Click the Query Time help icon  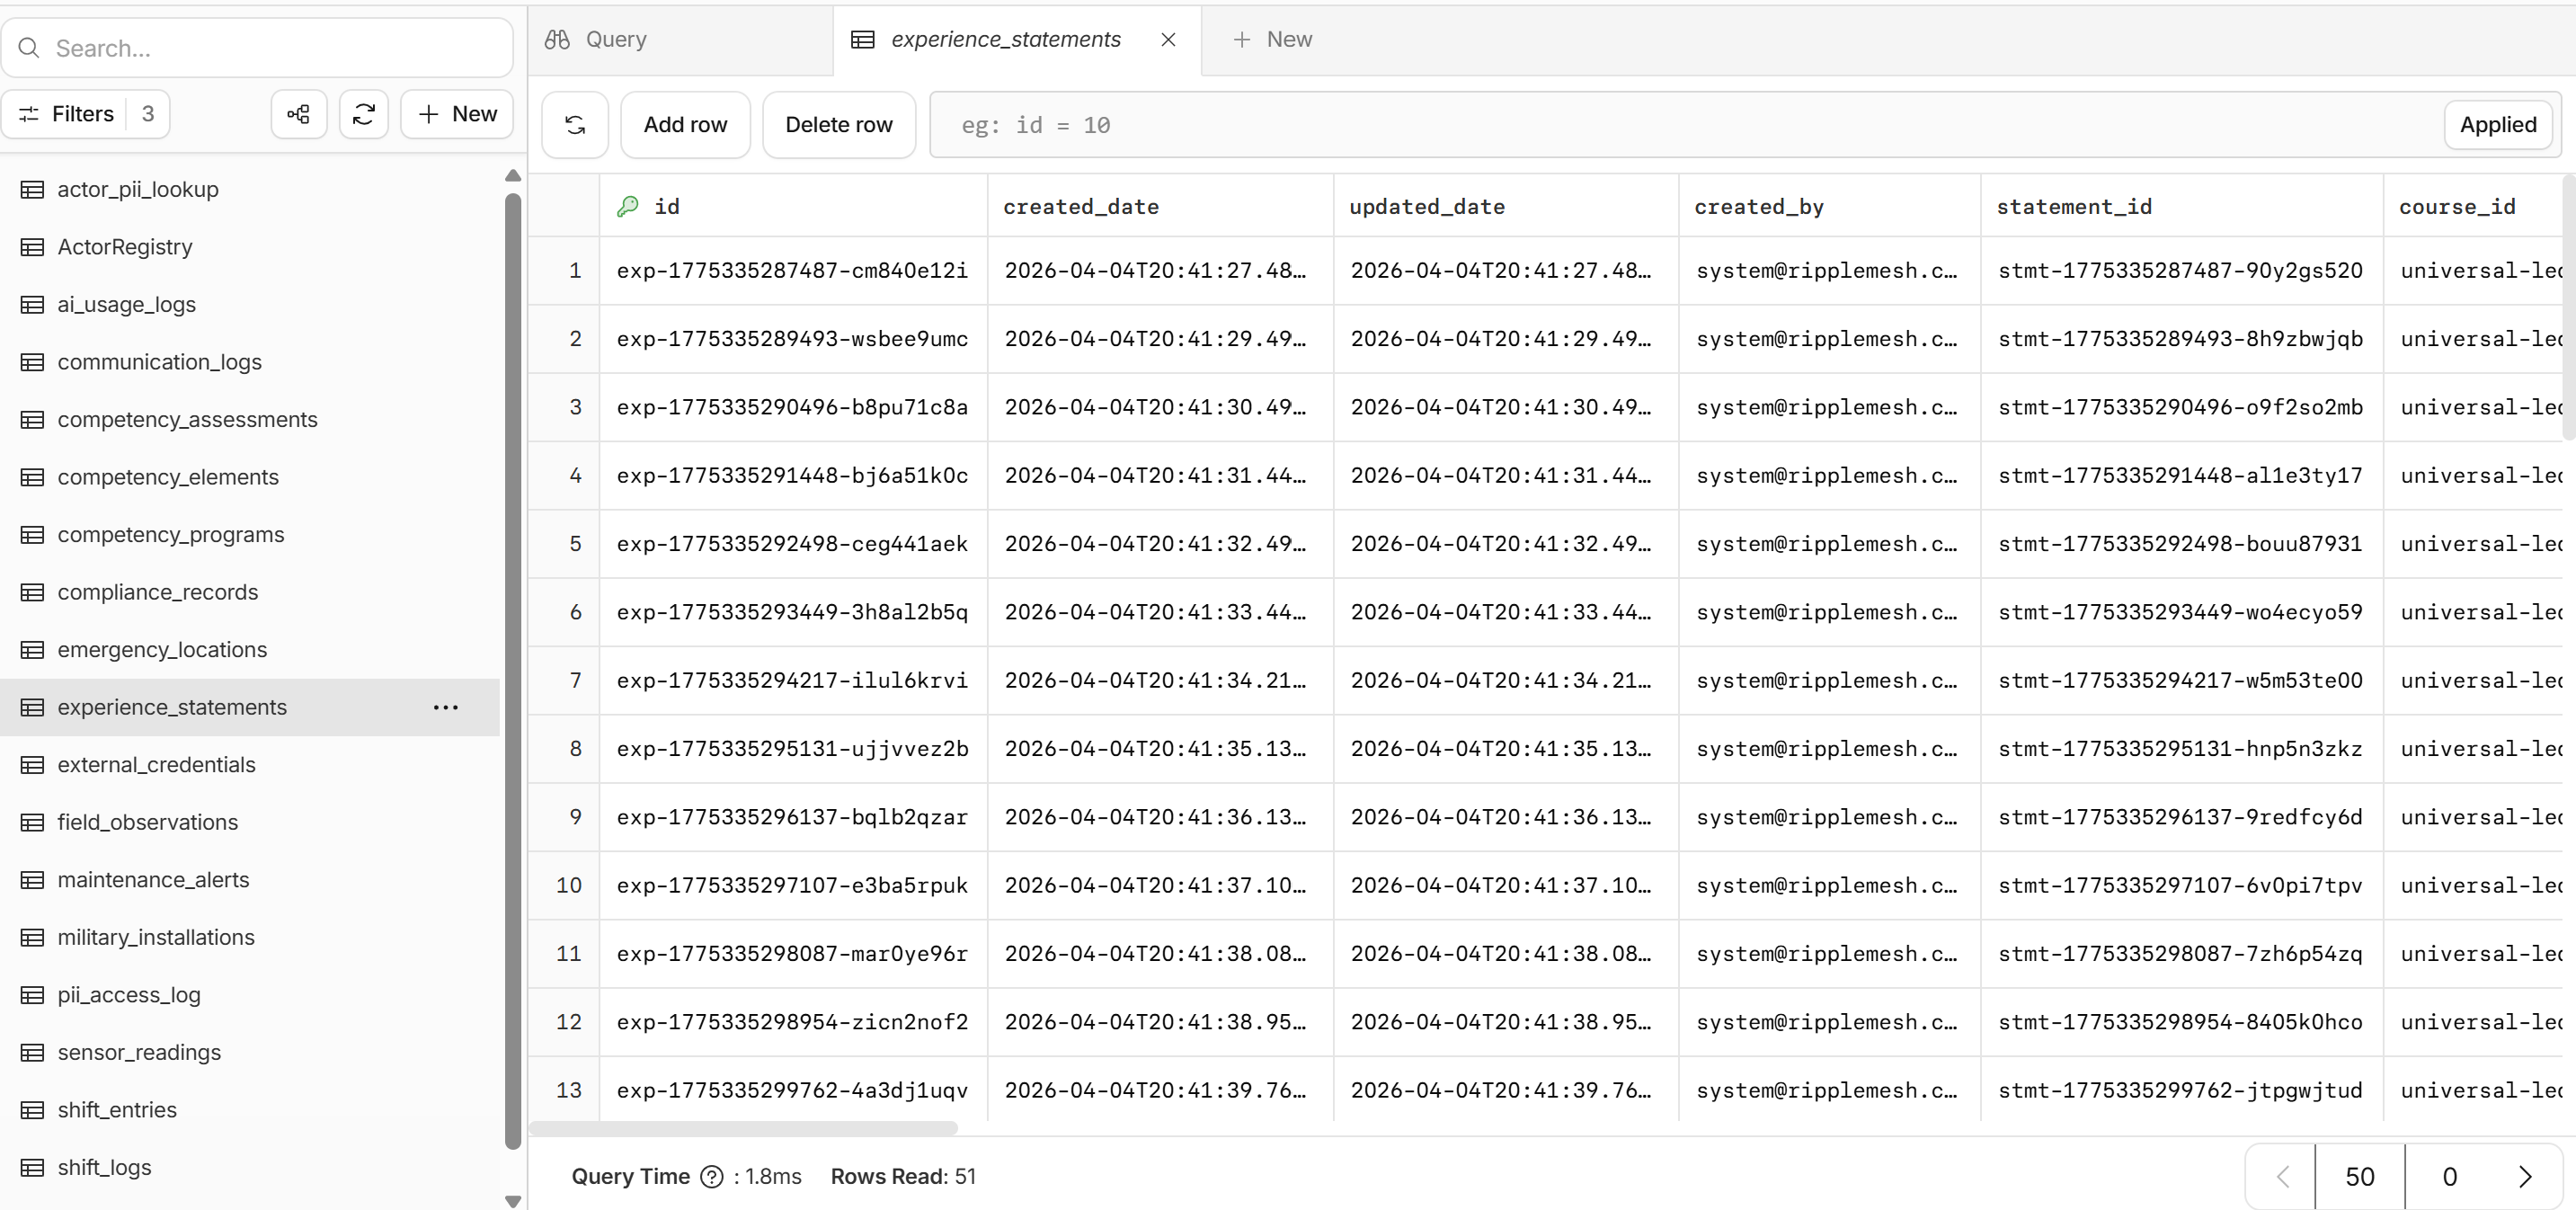712,1176
